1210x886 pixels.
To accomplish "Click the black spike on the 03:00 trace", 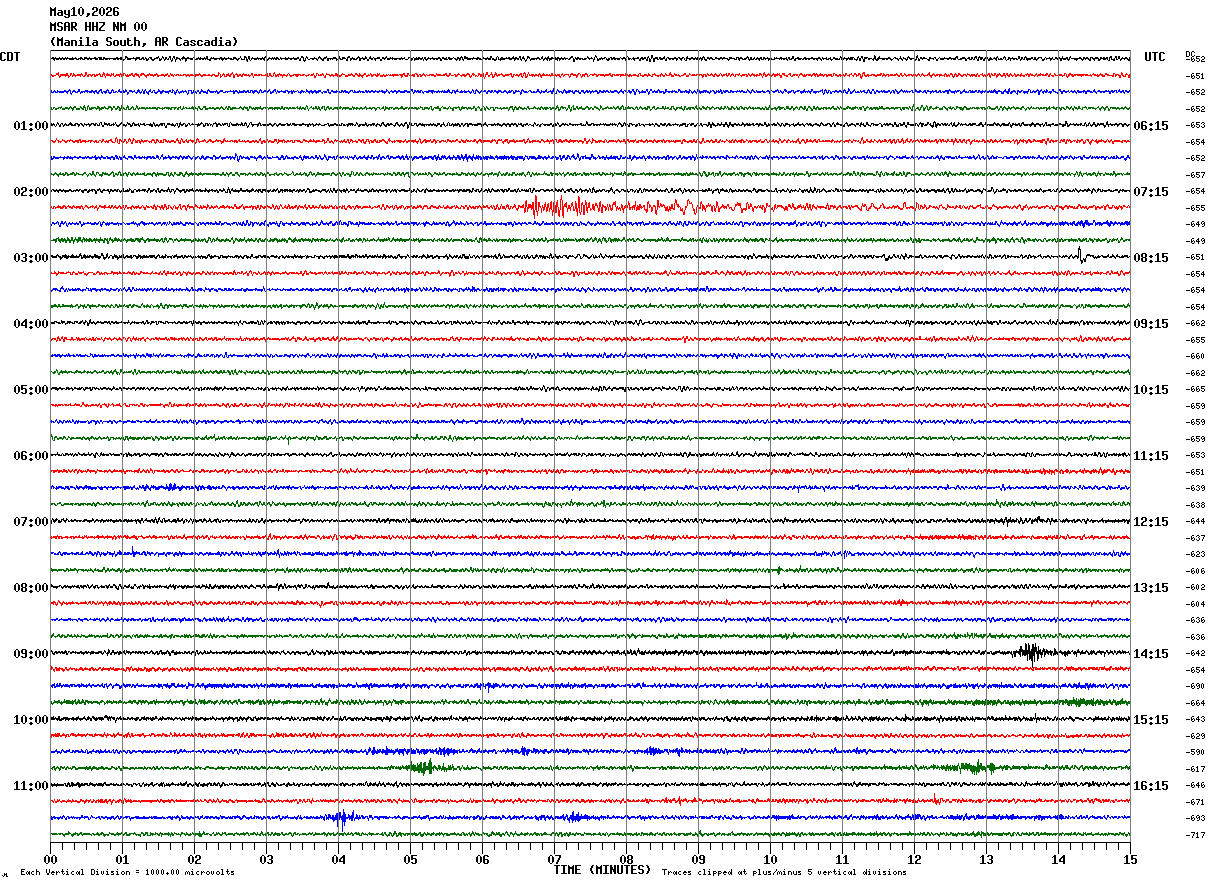I will click(x=1081, y=255).
